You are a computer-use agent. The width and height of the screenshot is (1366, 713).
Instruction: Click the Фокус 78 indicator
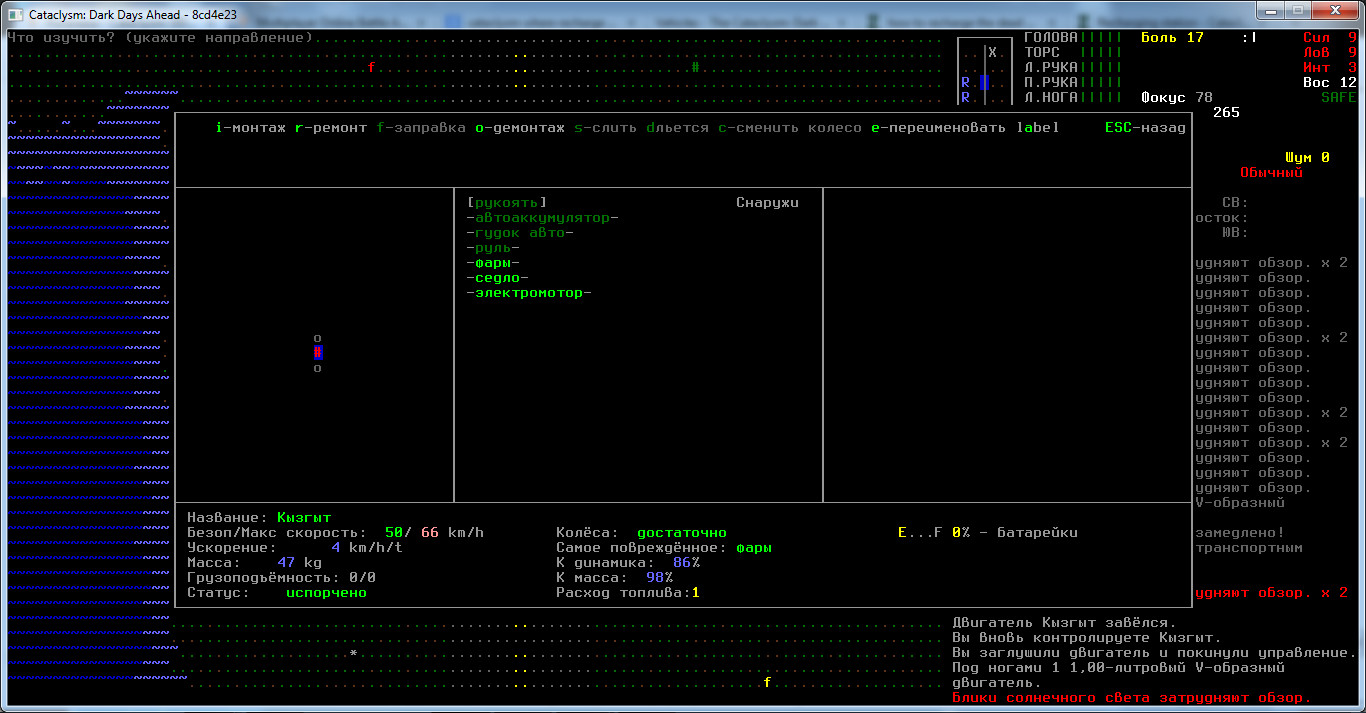coord(1177,97)
